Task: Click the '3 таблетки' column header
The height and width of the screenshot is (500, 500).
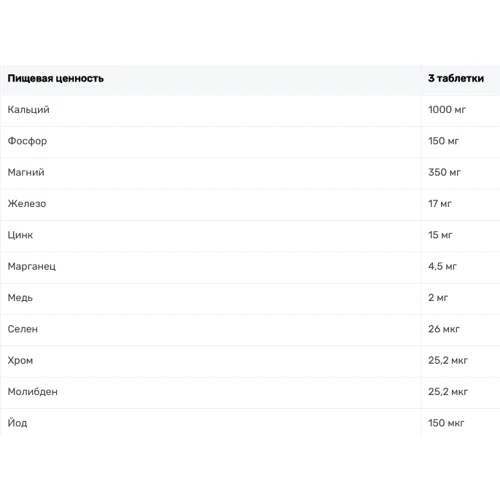Action: 456,78
